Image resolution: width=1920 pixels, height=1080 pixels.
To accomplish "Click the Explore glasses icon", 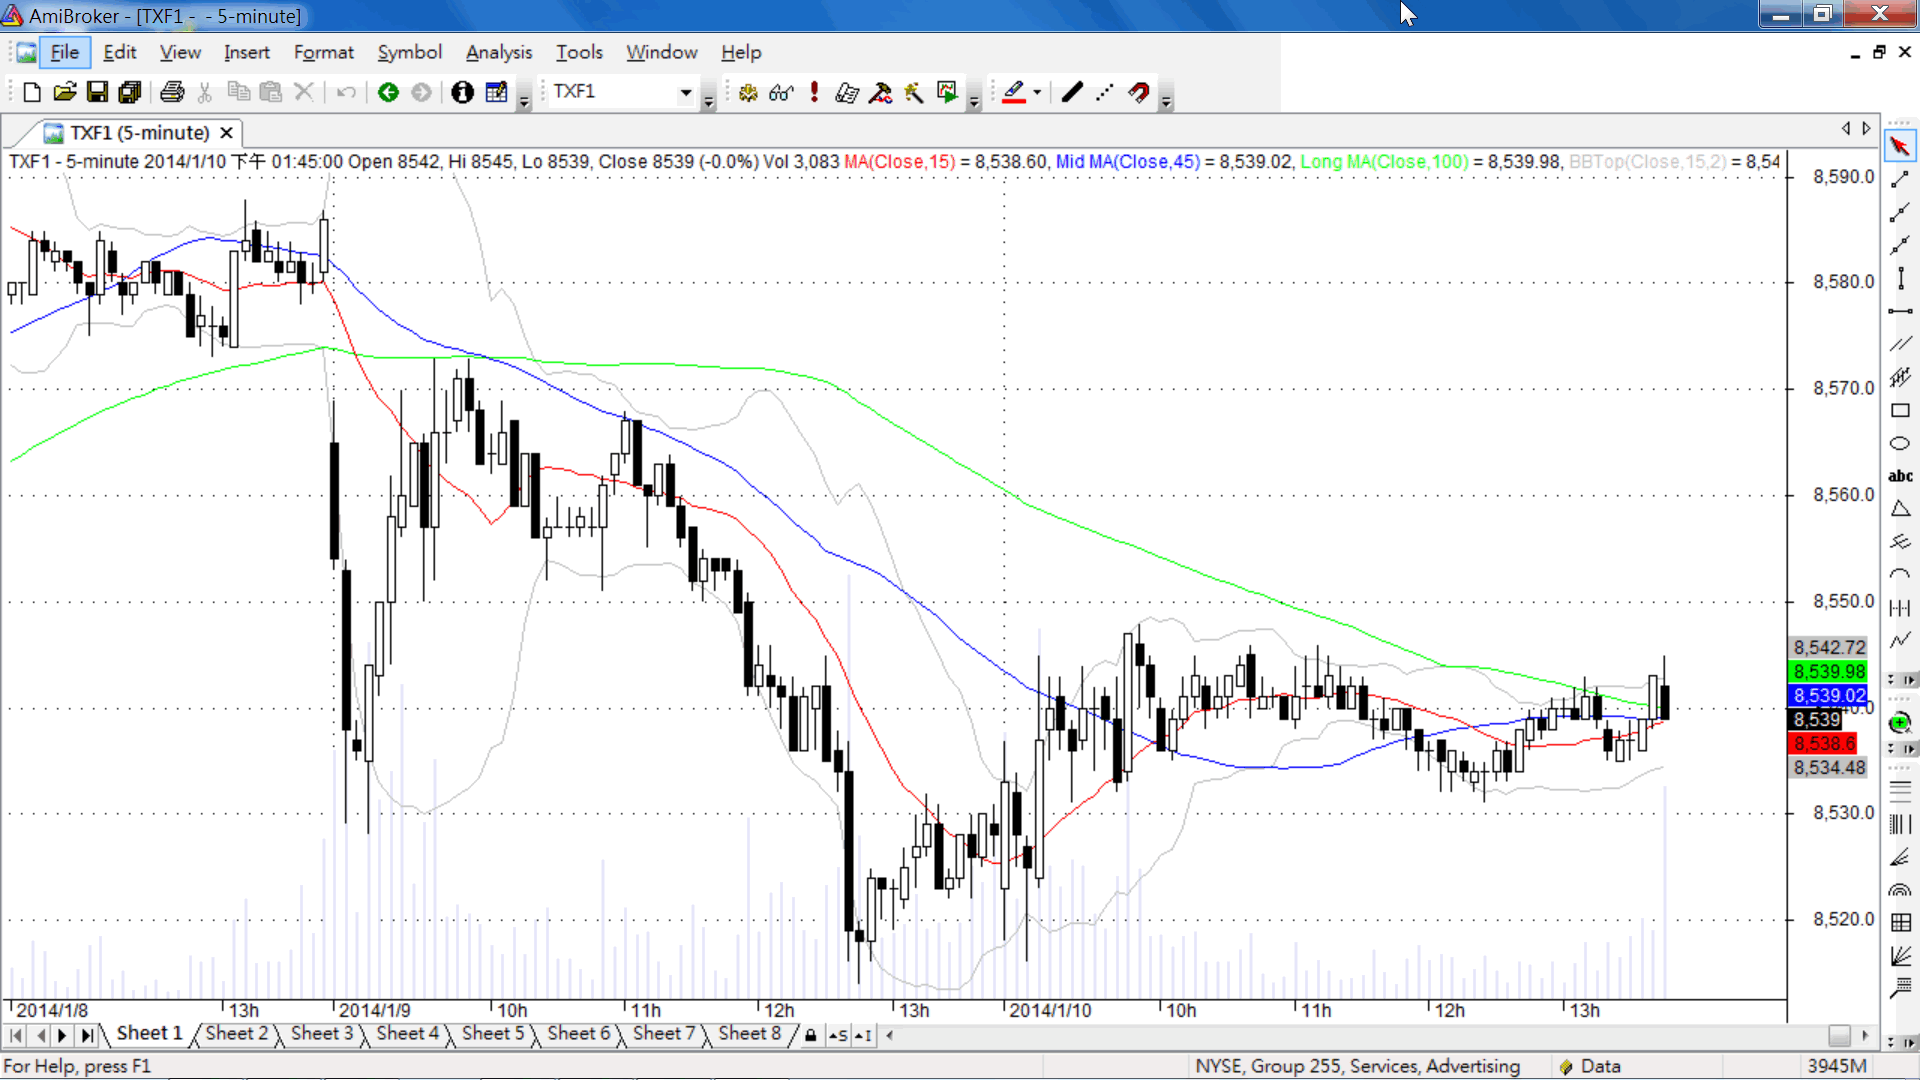I will pos(781,92).
